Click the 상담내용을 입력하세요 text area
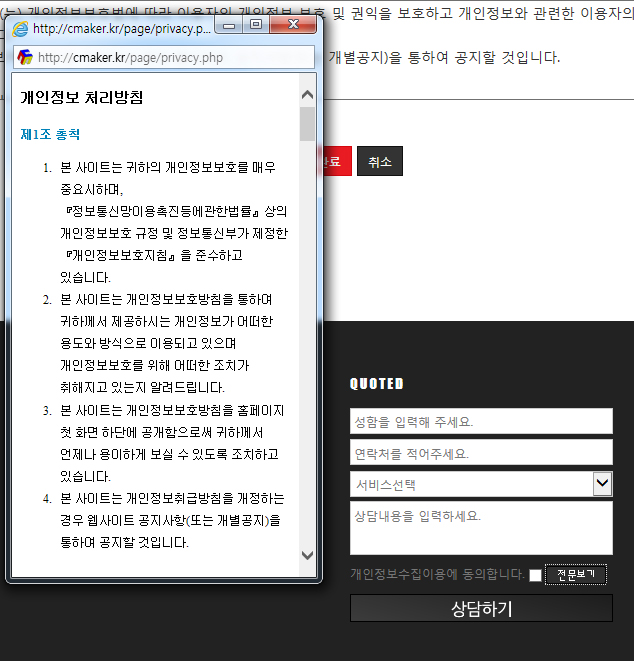The image size is (634, 661). 481,530
